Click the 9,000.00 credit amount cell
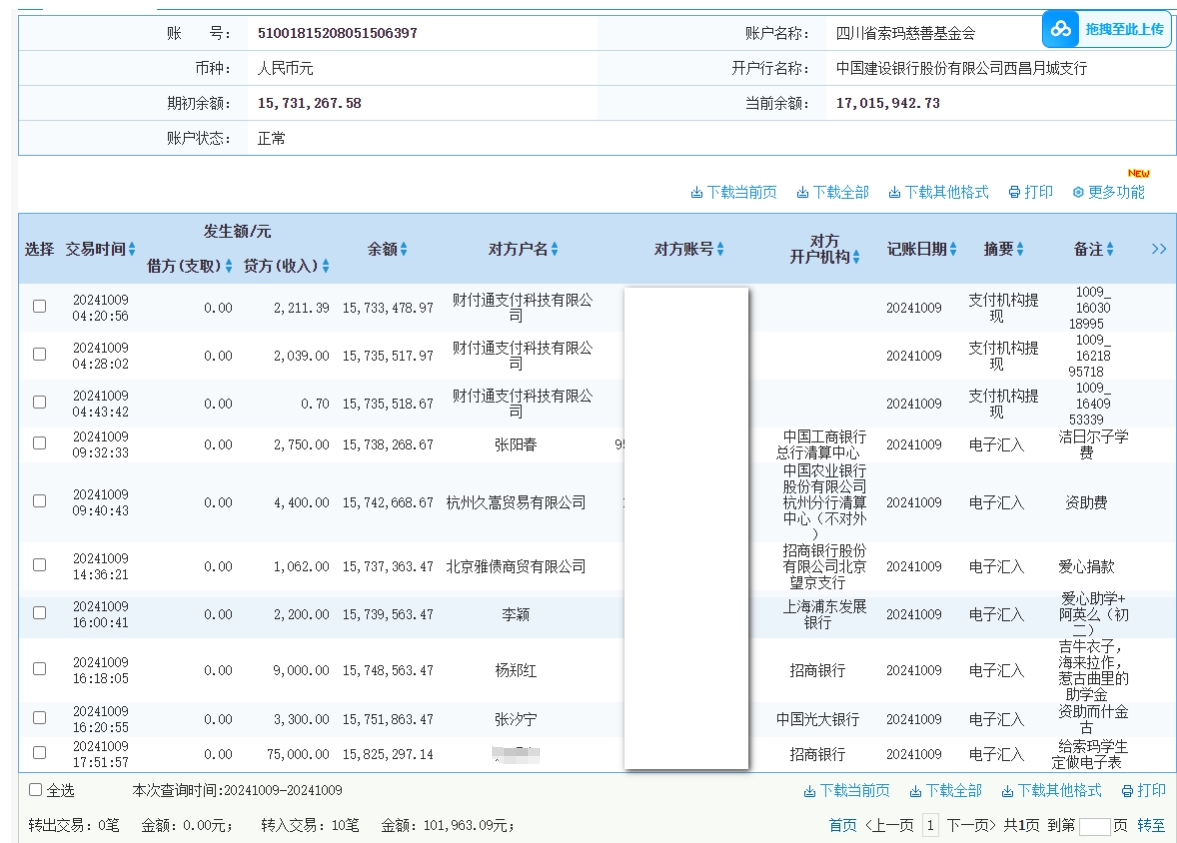 pos(301,670)
